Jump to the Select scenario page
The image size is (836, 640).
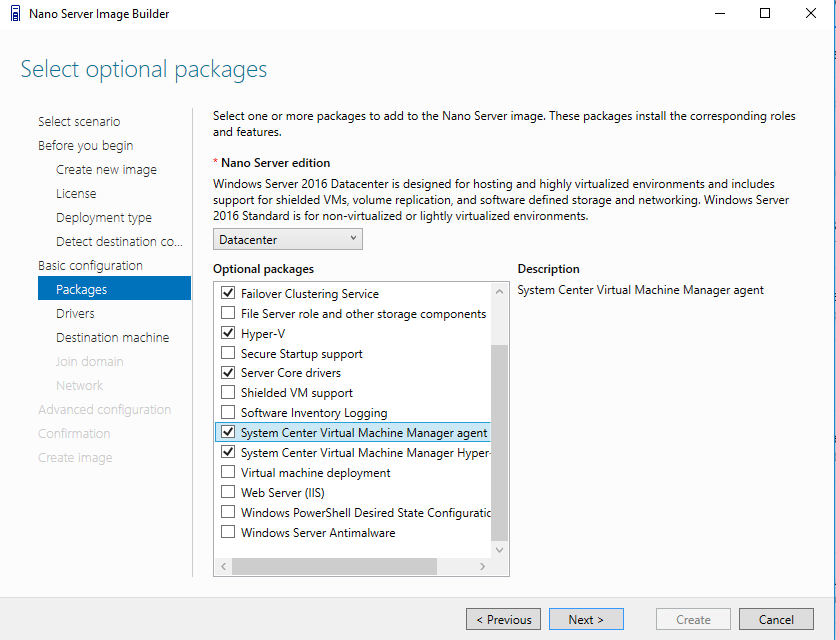79,122
